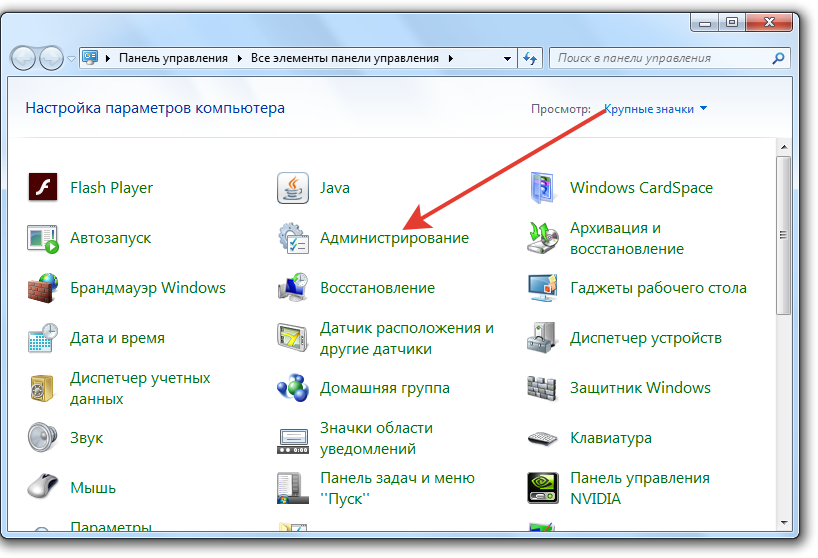This screenshot has height=558, width=818.
Task: Open the Домашняя группа link
Action: coord(384,388)
